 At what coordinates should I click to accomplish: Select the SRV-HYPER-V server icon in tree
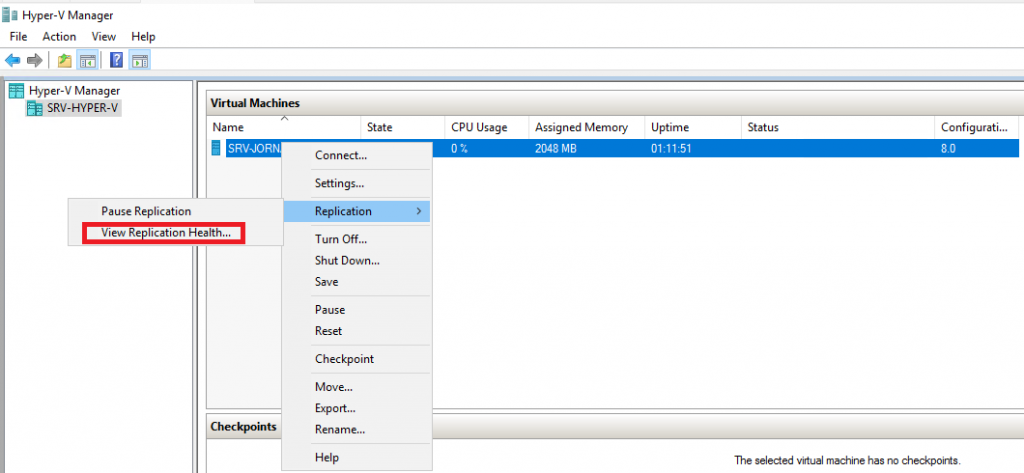tap(36, 108)
